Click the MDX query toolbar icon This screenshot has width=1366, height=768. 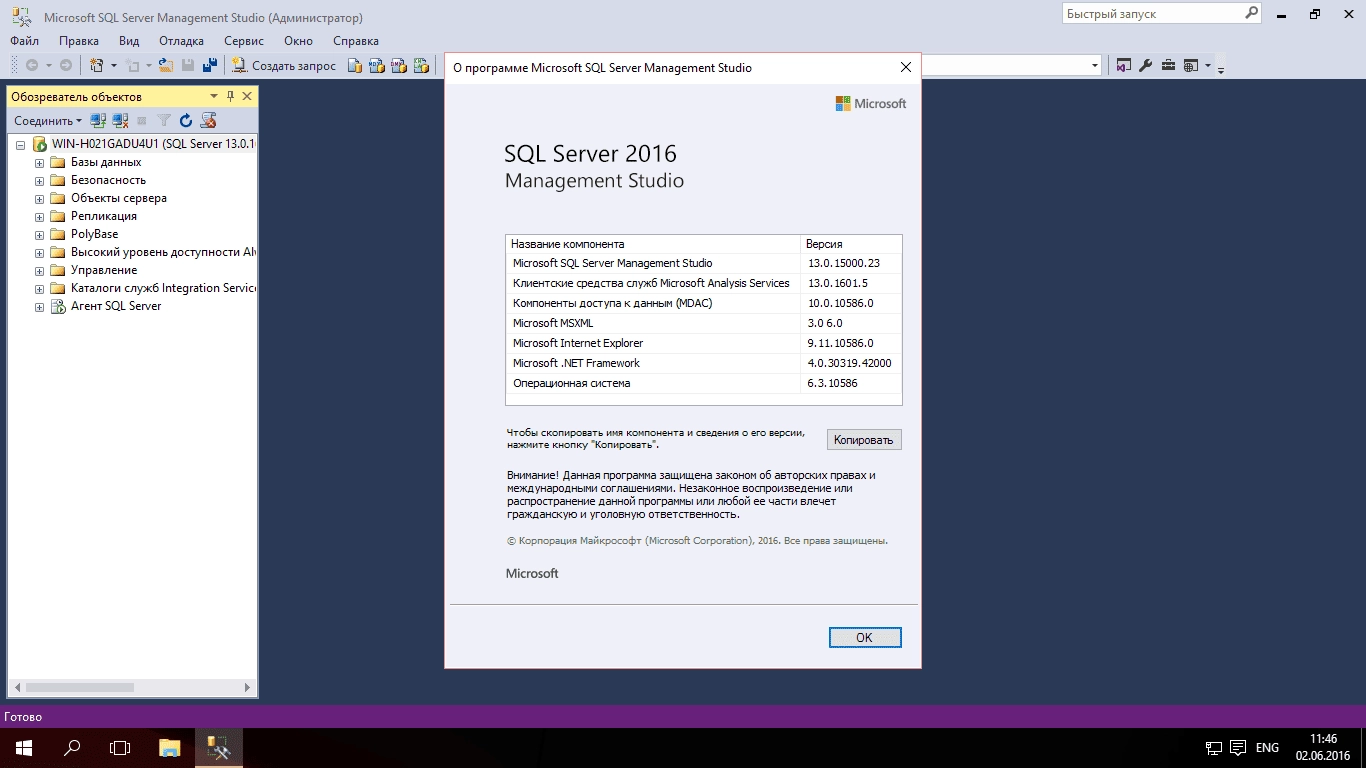376,65
